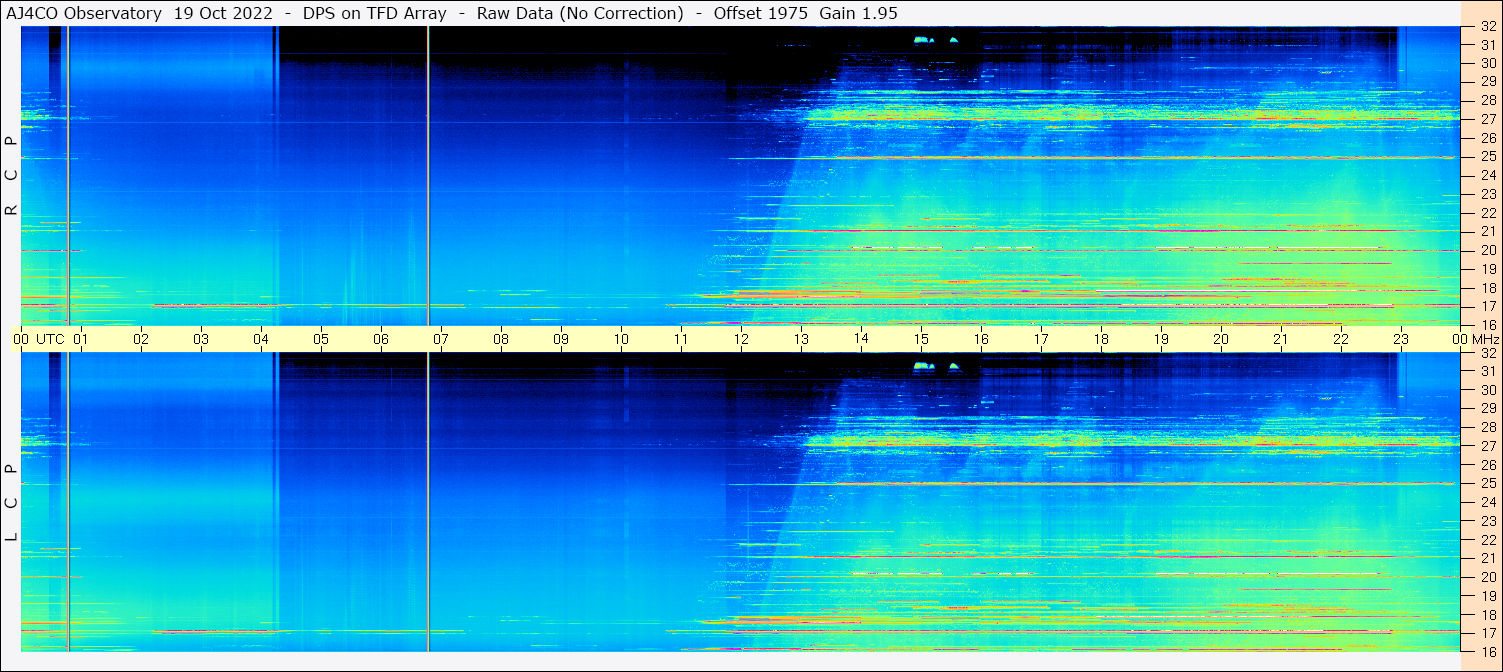Click the 01 hour label on time axis

pyautogui.click(x=80, y=339)
